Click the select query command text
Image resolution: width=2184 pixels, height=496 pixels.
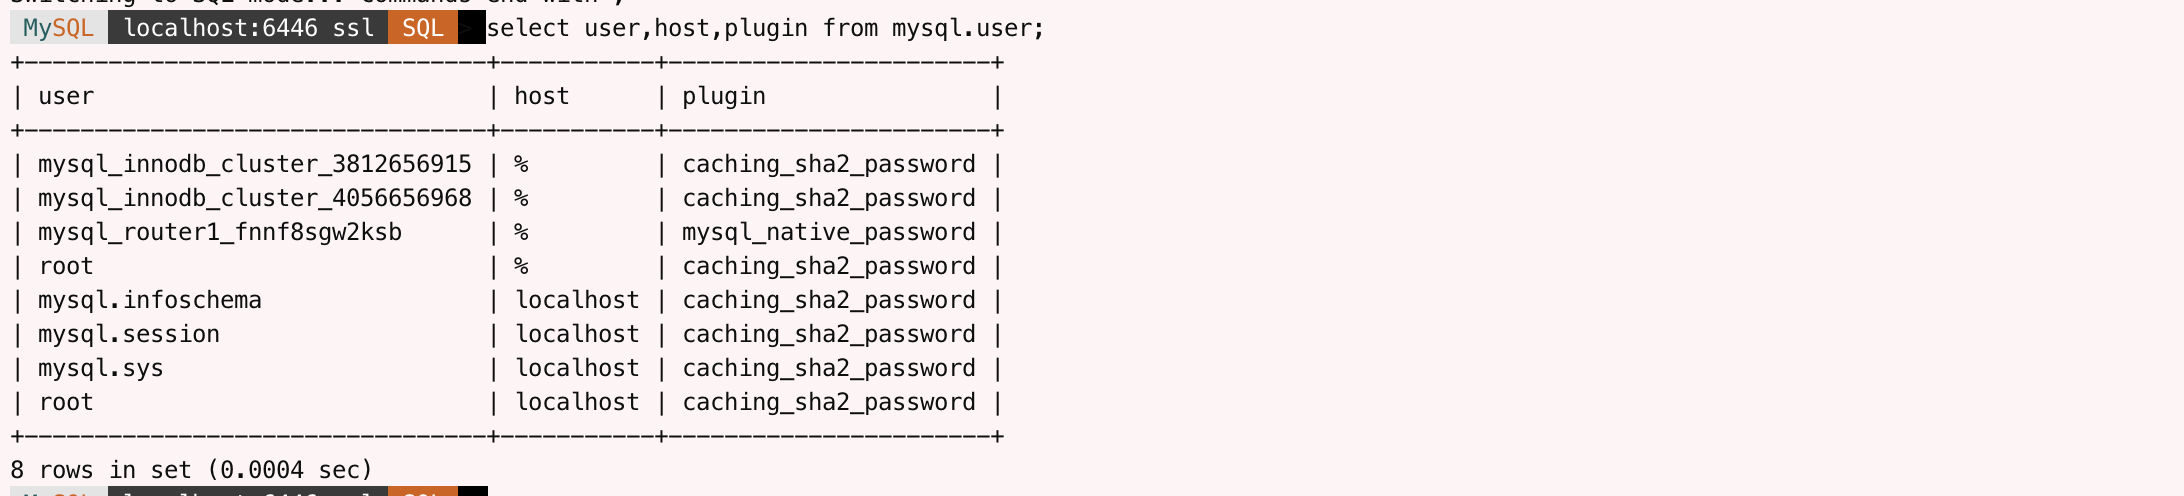tap(765, 28)
